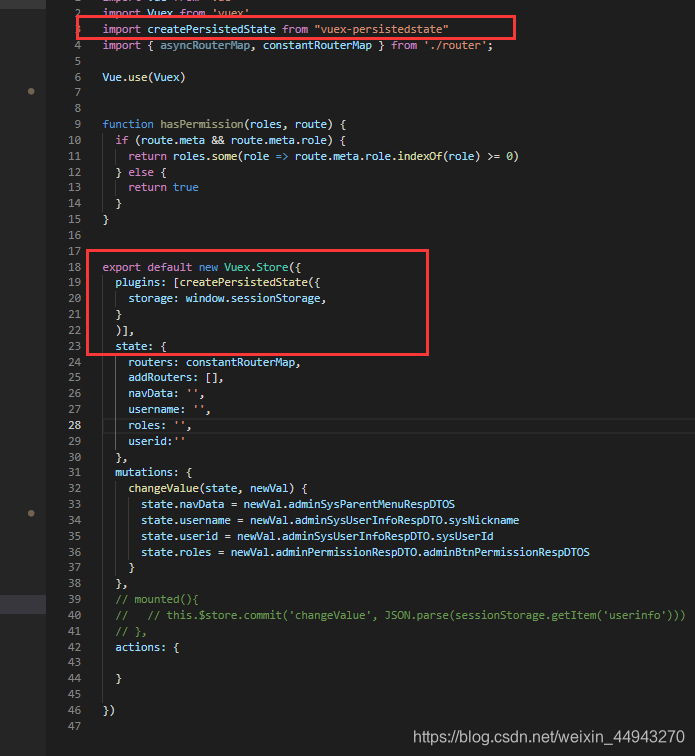Click the username: '' property in state
Image resolution: width=695 pixels, height=756 pixels.
tap(169, 409)
